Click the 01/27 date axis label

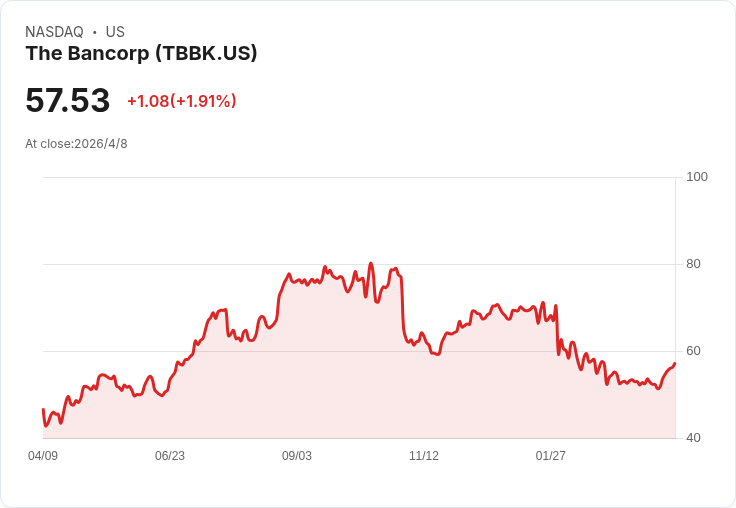(551, 456)
